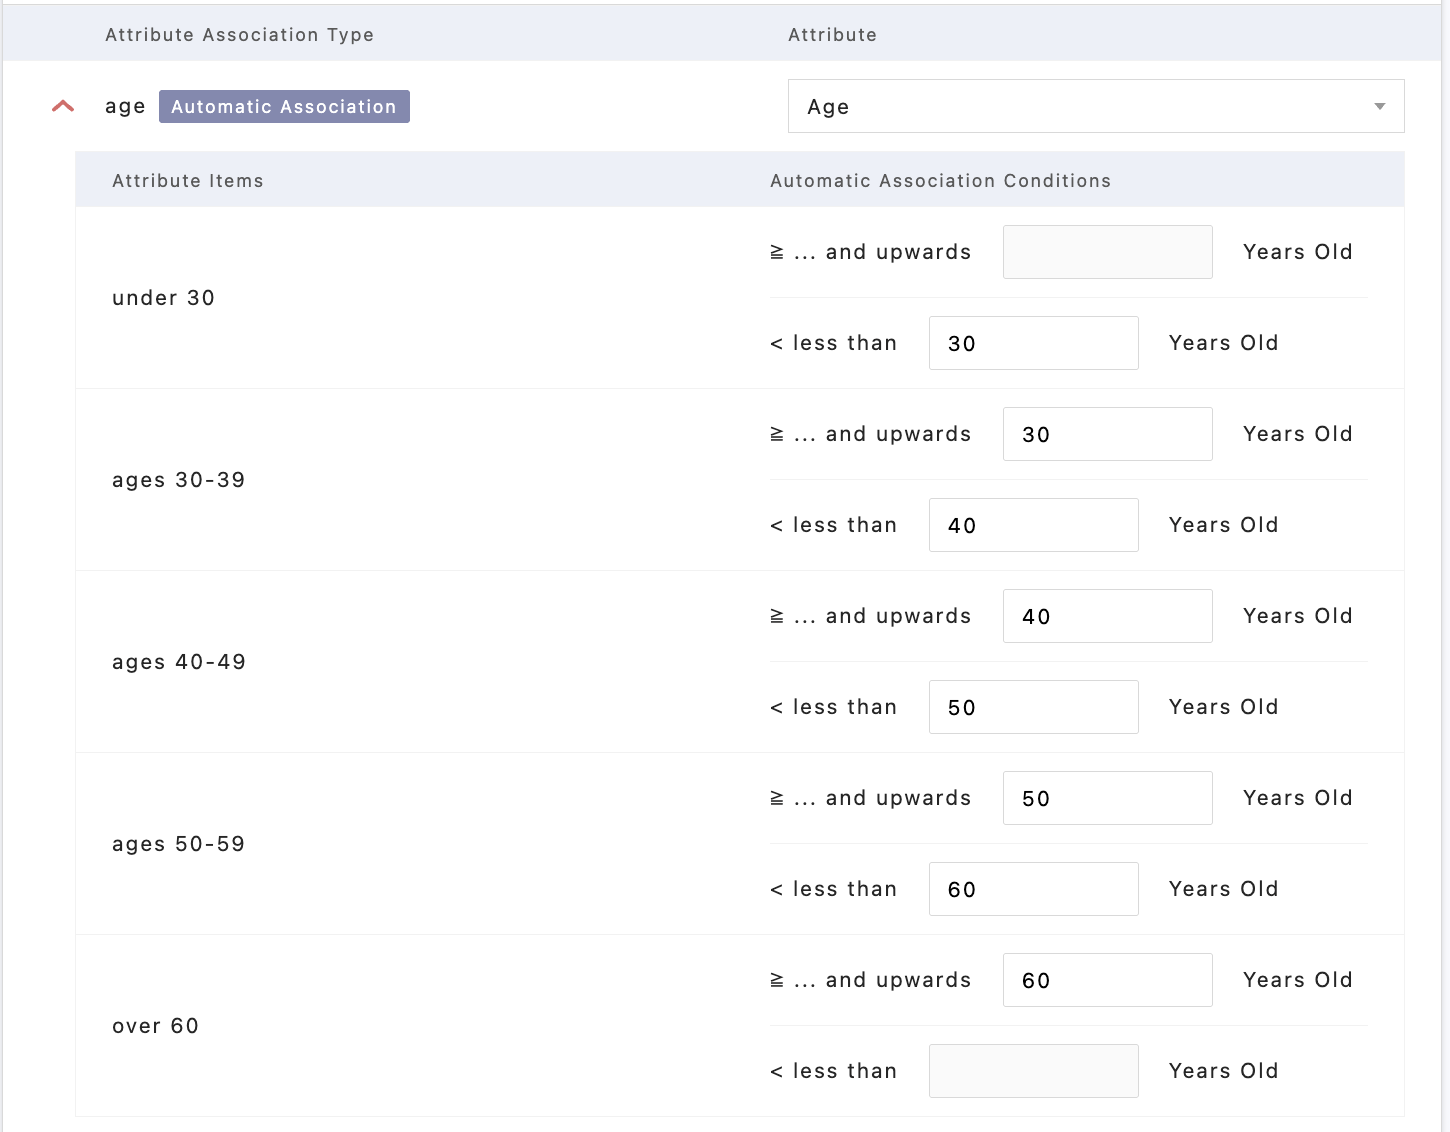Click the less than 40 input field
Viewport: 1450px width, 1132px height.
click(x=1033, y=525)
